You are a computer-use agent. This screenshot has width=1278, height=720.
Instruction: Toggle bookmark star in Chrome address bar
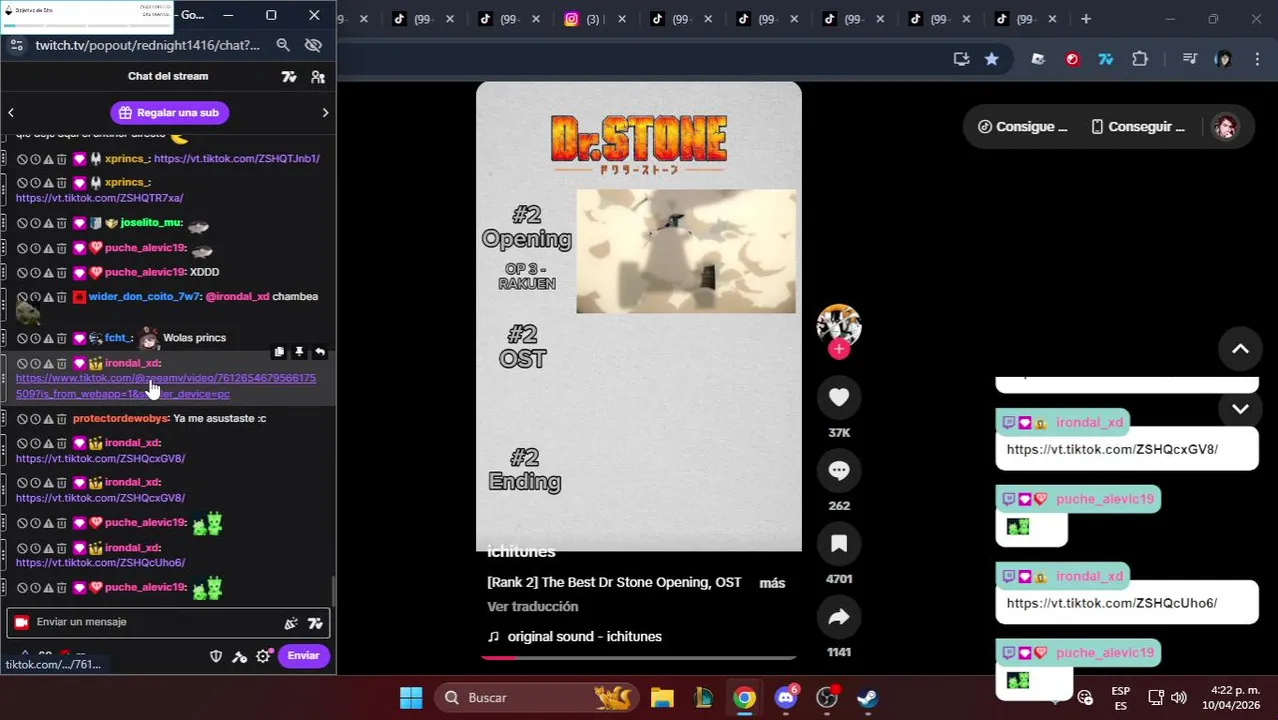(991, 59)
